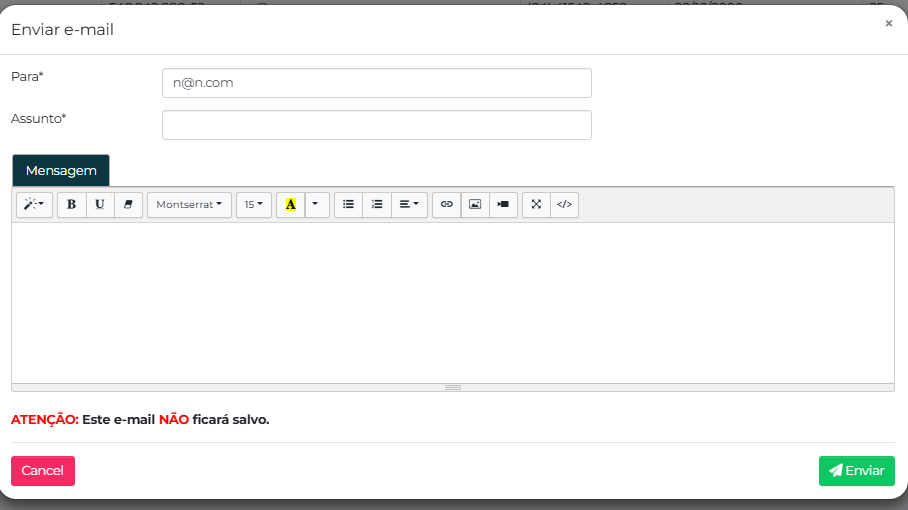Insert an ordered numbered list

click(377, 204)
